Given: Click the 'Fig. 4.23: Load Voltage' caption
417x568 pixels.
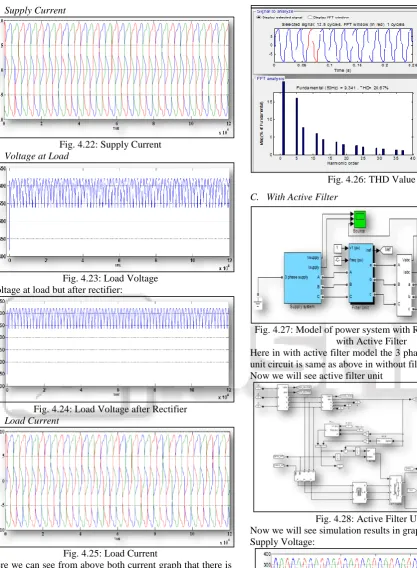Looking at the screenshot, I should (x=110, y=278).
